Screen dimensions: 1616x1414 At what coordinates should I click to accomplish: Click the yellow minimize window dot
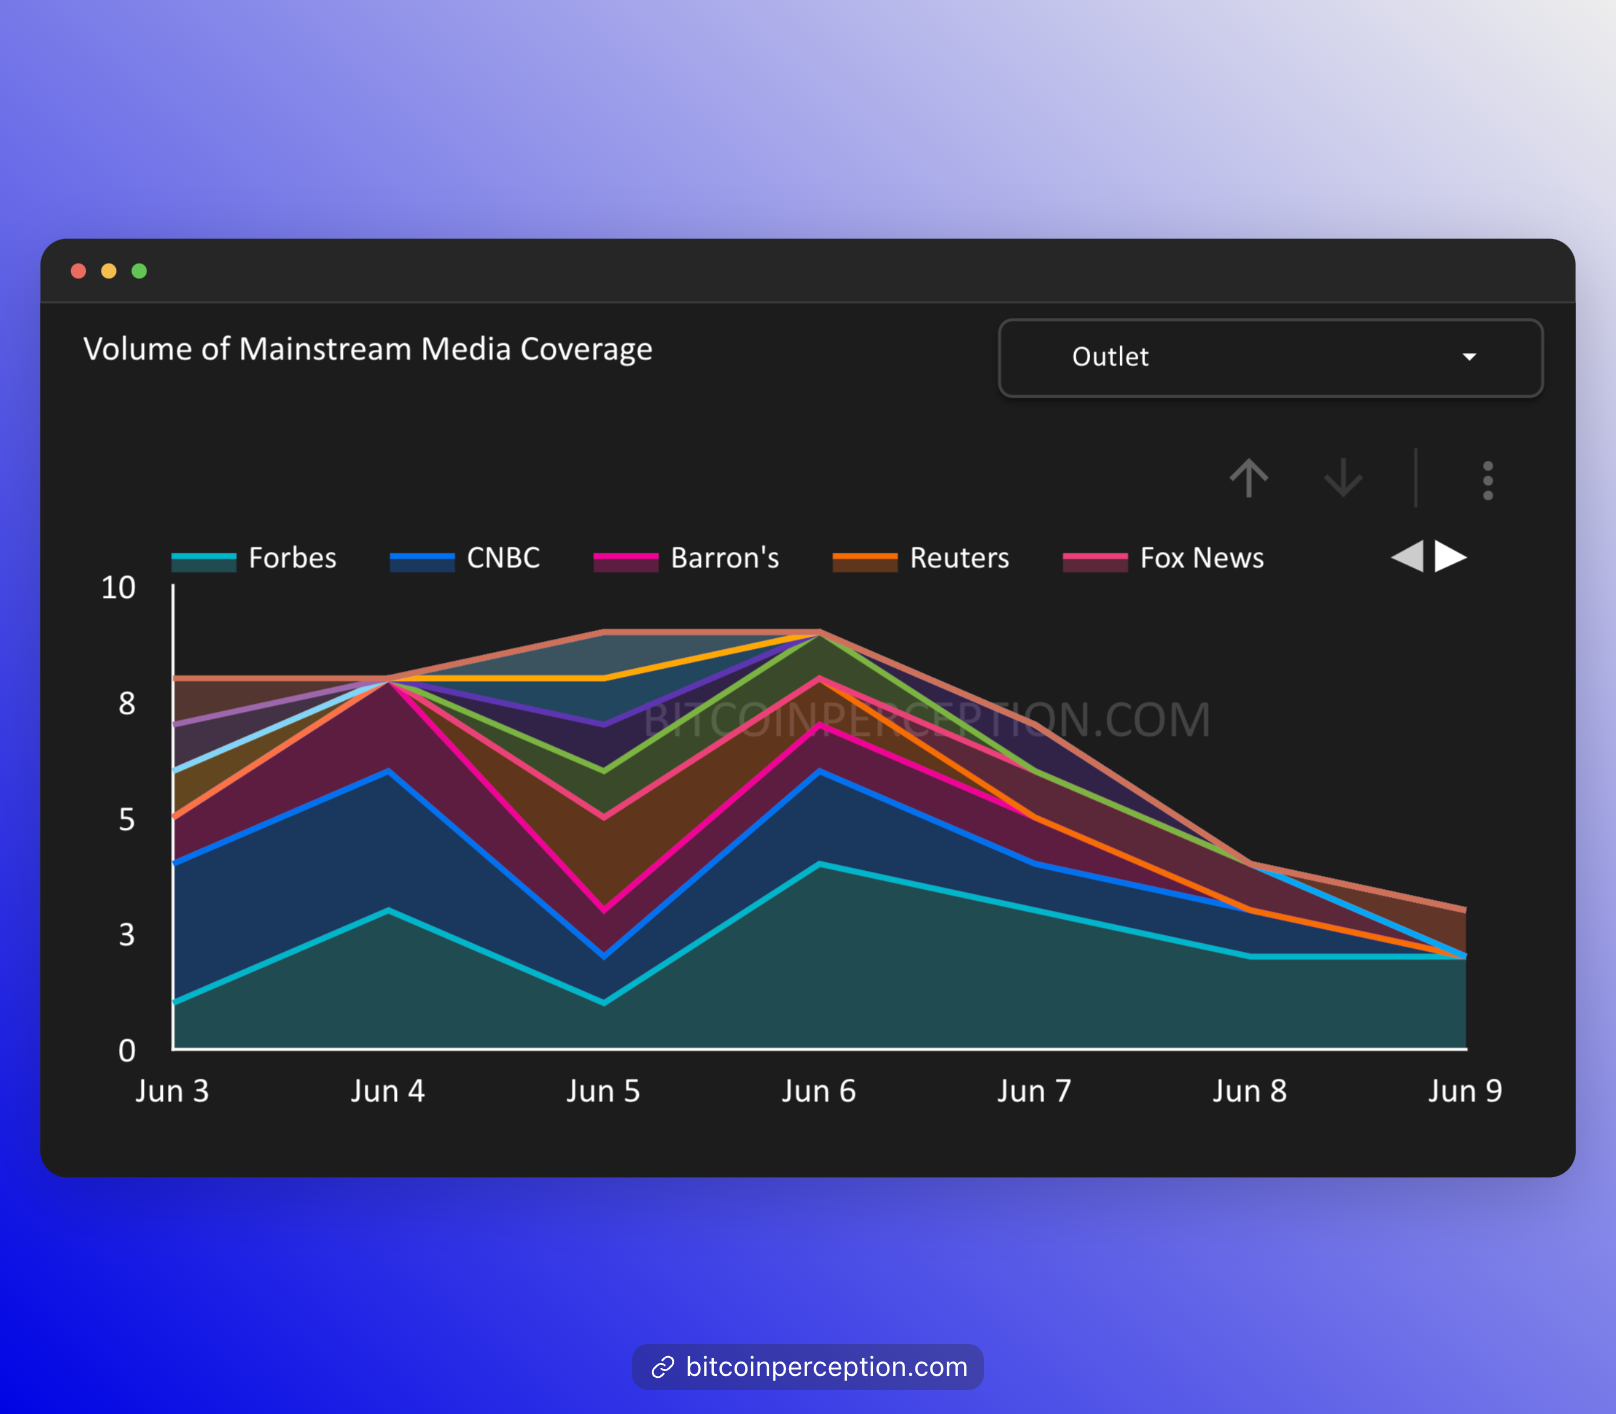pos(109,271)
